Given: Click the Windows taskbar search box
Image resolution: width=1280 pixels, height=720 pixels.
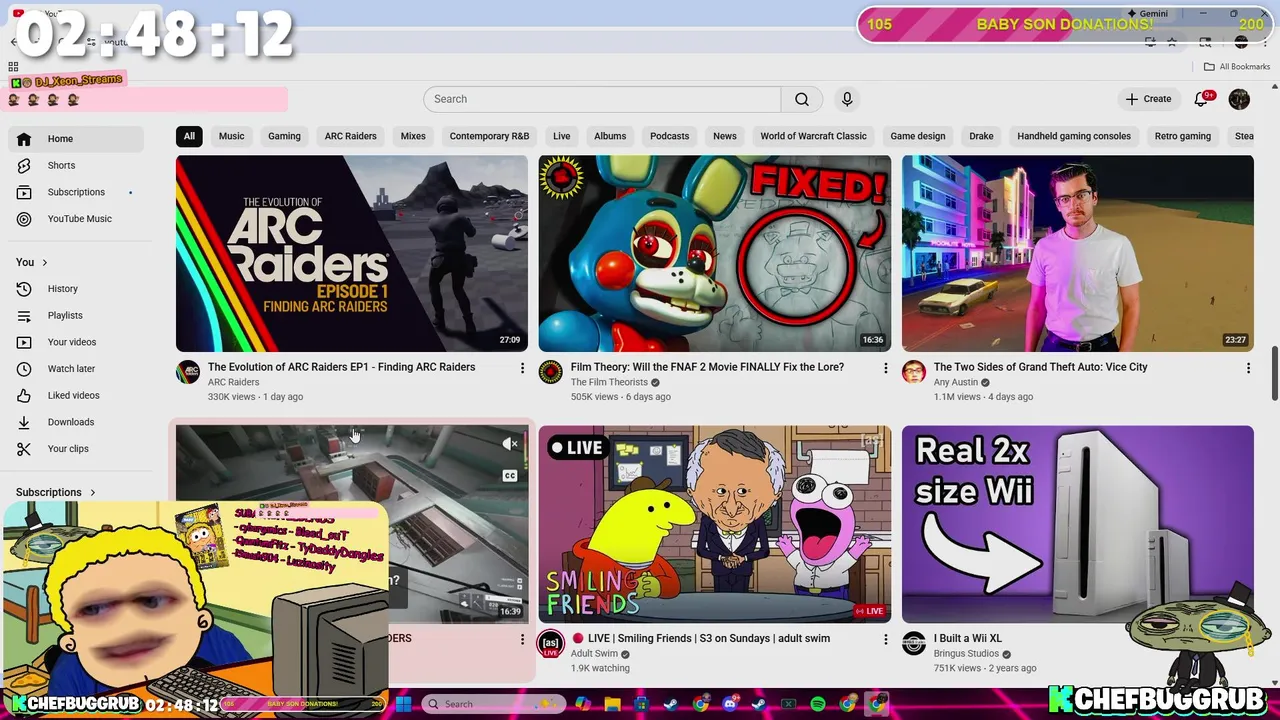Looking at the screenshot, I should pos(493,704).
